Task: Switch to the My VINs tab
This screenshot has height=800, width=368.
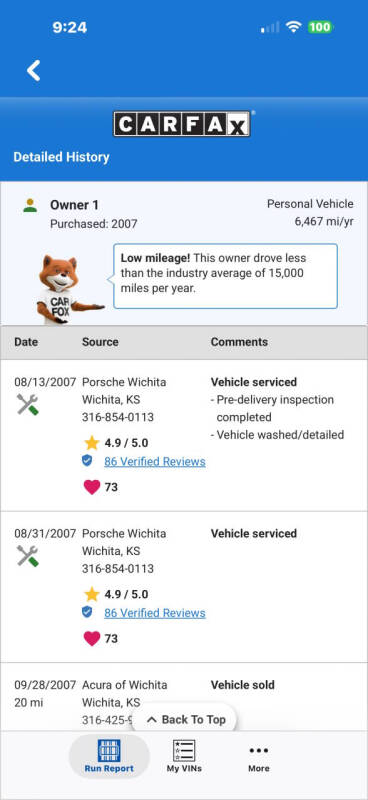Action: point(184,756)
